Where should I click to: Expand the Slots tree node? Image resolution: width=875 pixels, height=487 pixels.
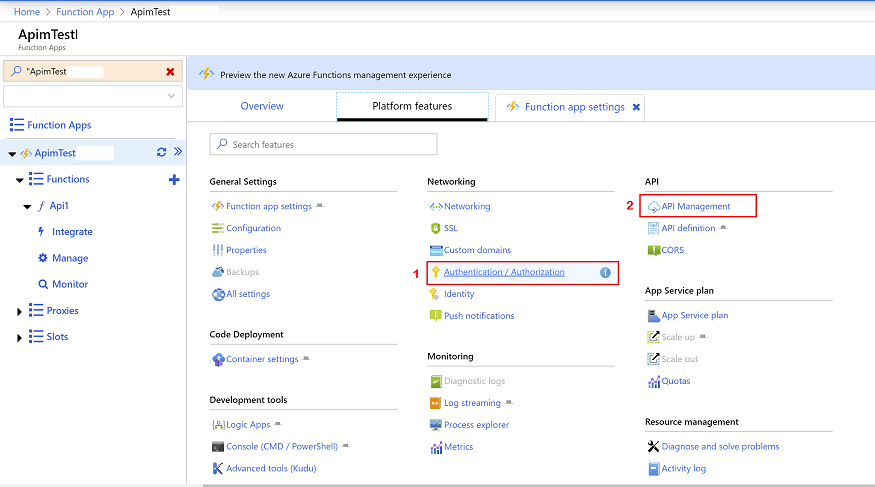19,337
